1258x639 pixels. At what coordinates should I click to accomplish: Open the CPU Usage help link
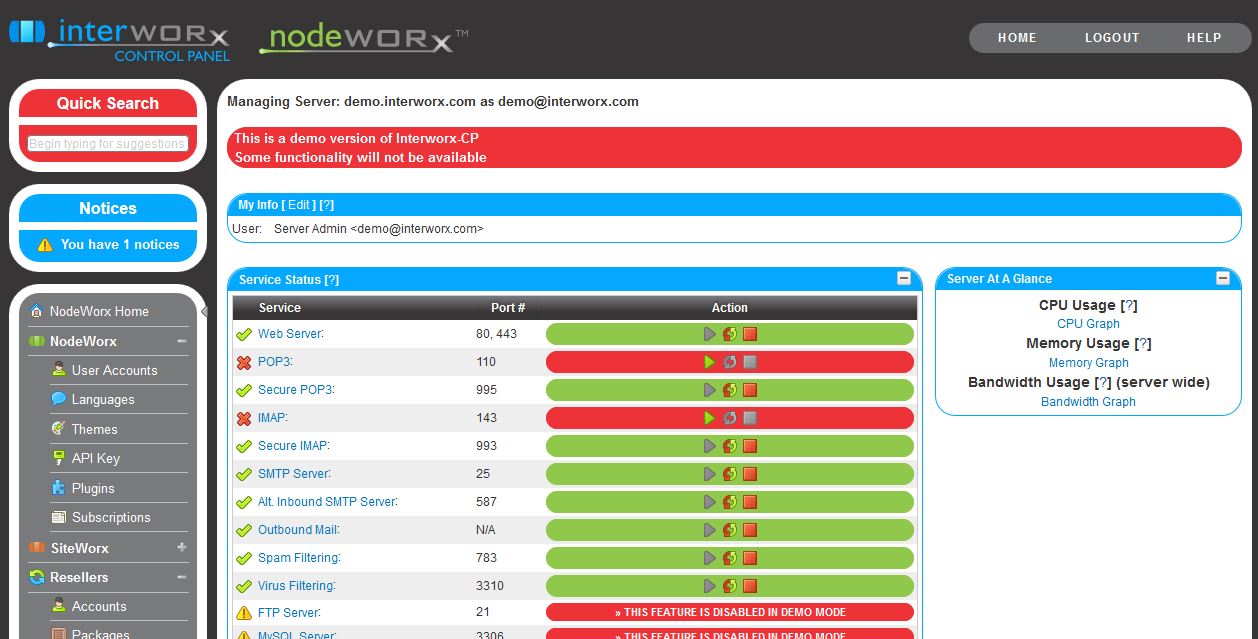(1129, 305)
